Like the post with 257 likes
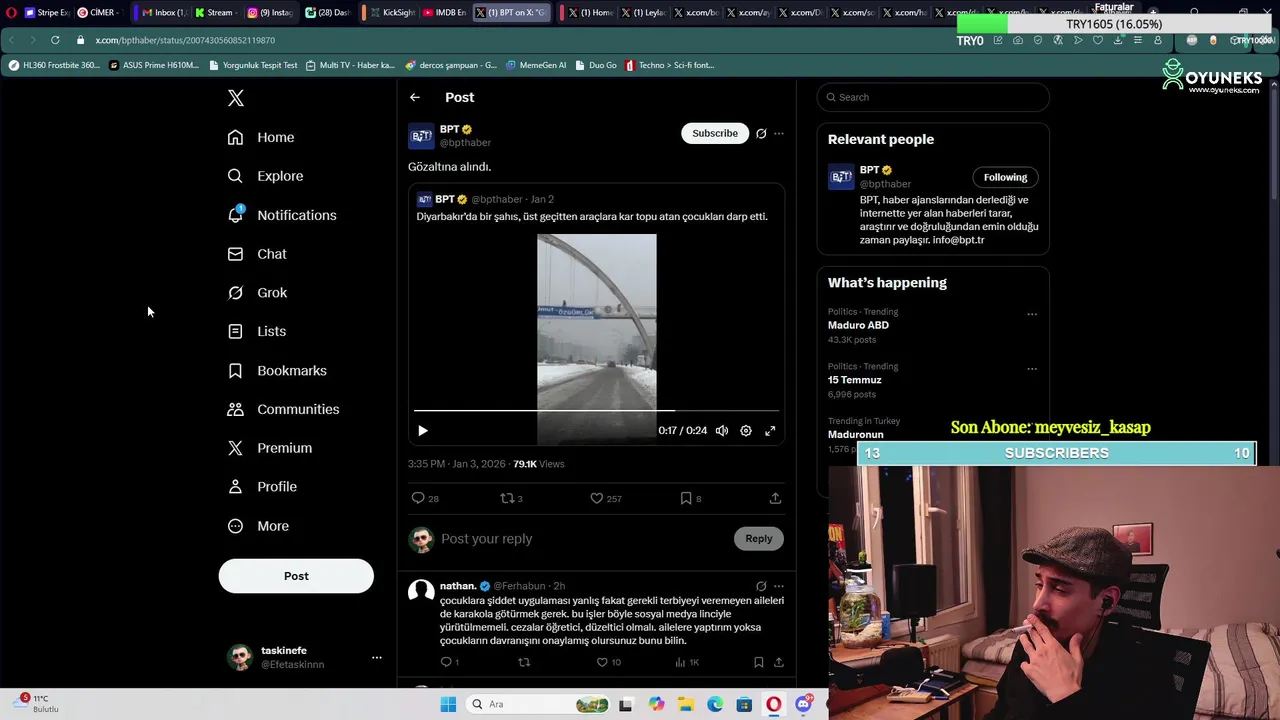The width and height of the screenshot is (1280, 720). coord(605,498)
